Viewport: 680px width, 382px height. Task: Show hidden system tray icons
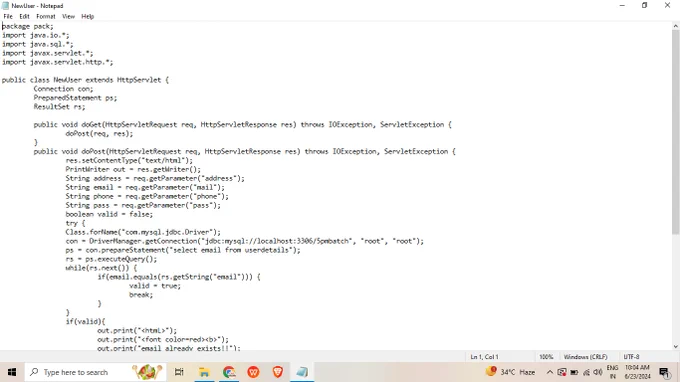tap(549, 372)
